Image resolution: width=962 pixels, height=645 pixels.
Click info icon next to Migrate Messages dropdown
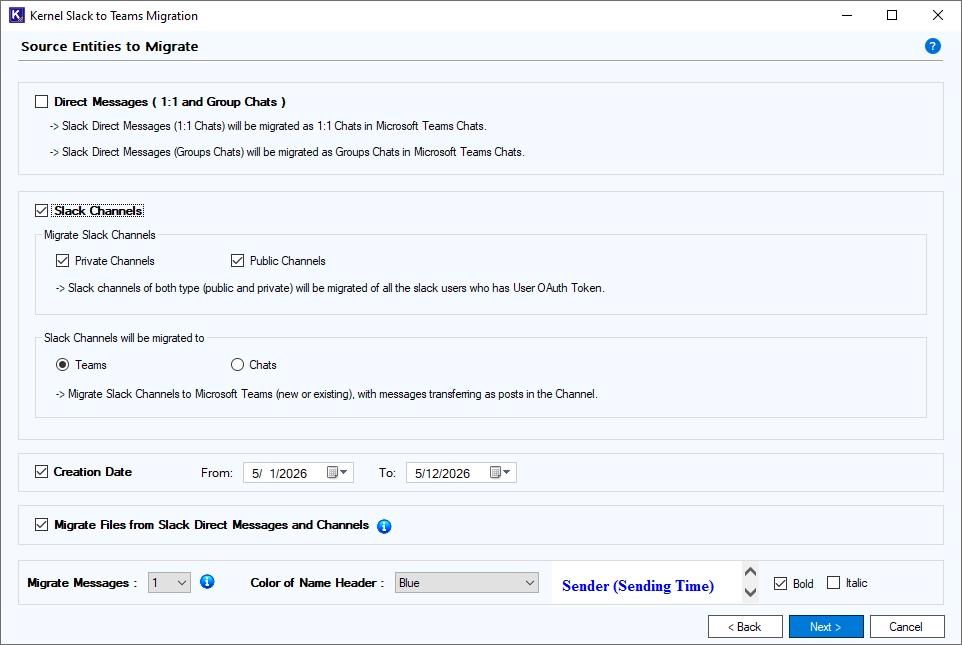[207, 581]
